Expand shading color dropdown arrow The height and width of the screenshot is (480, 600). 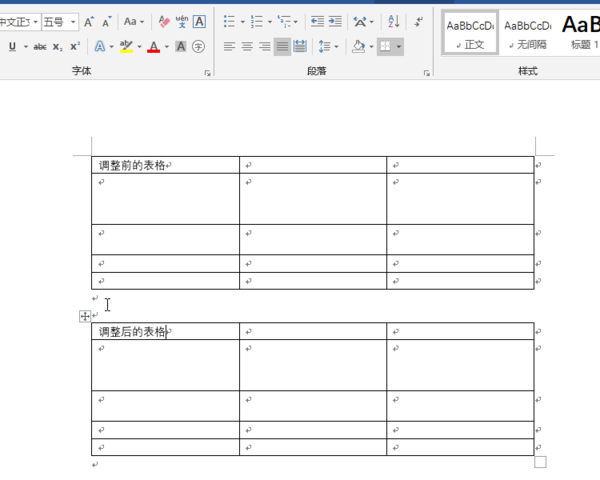click(x=371, y=47)
